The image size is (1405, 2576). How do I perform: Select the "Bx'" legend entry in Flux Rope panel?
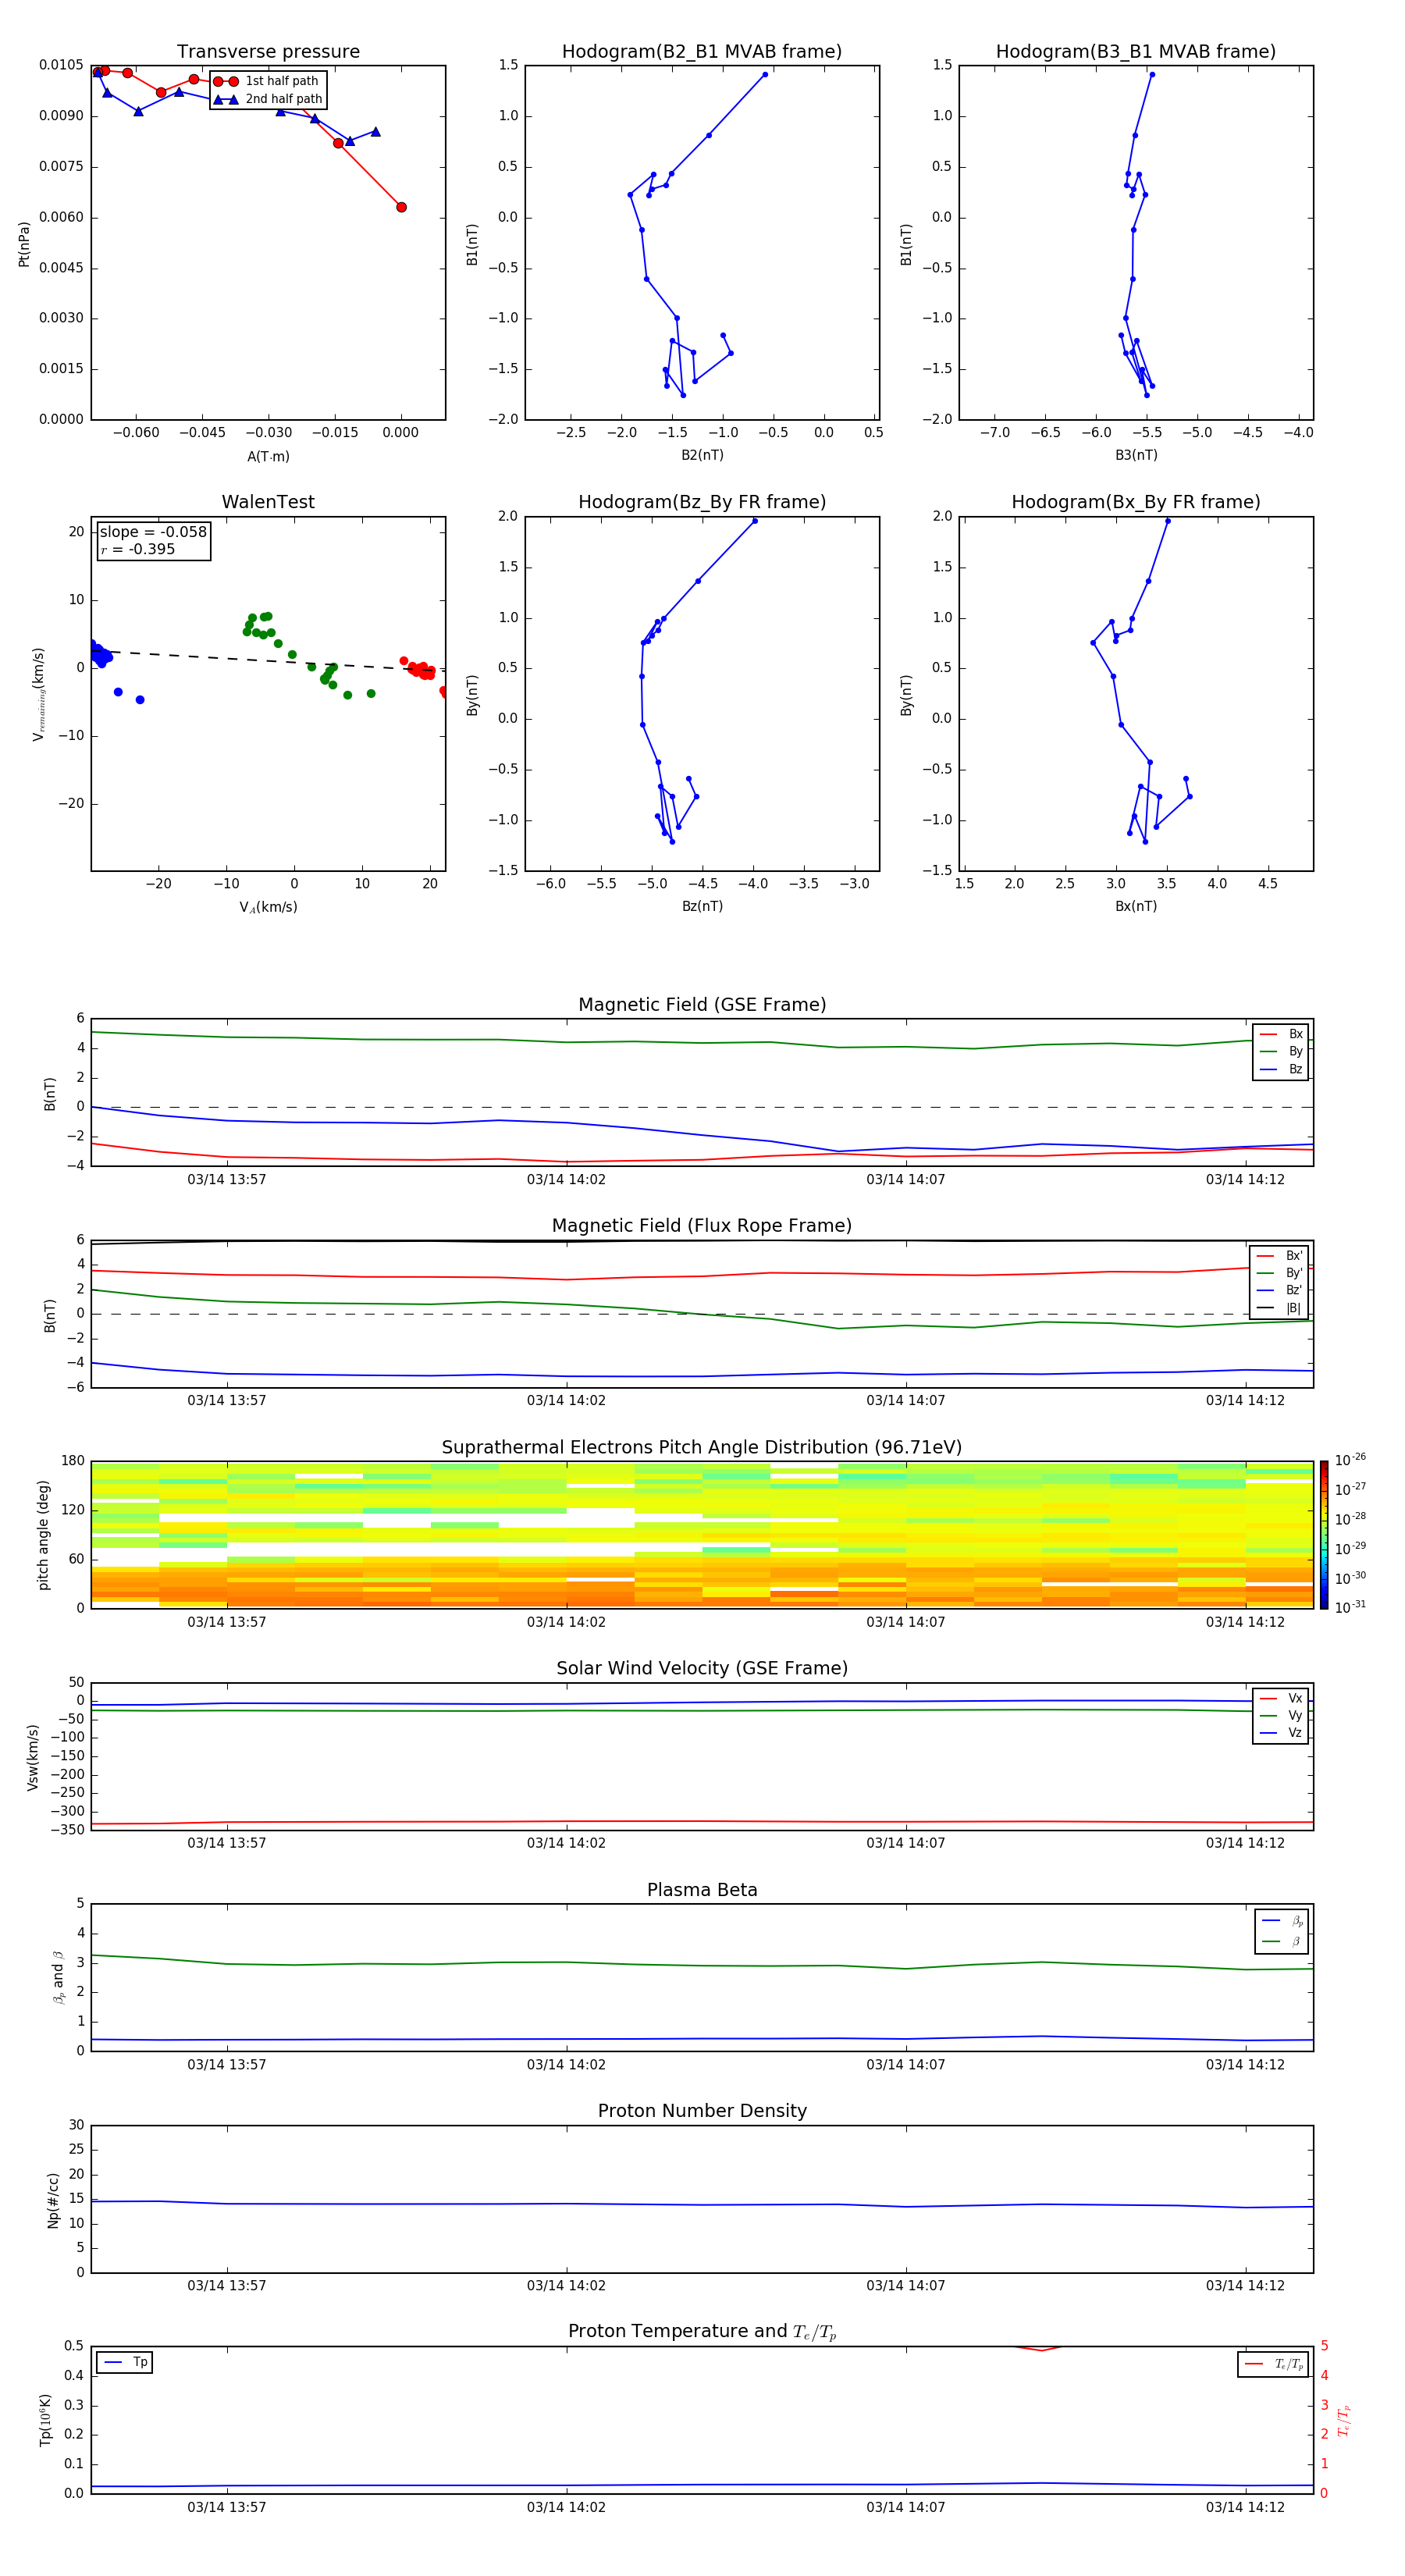[1279, 1255]
